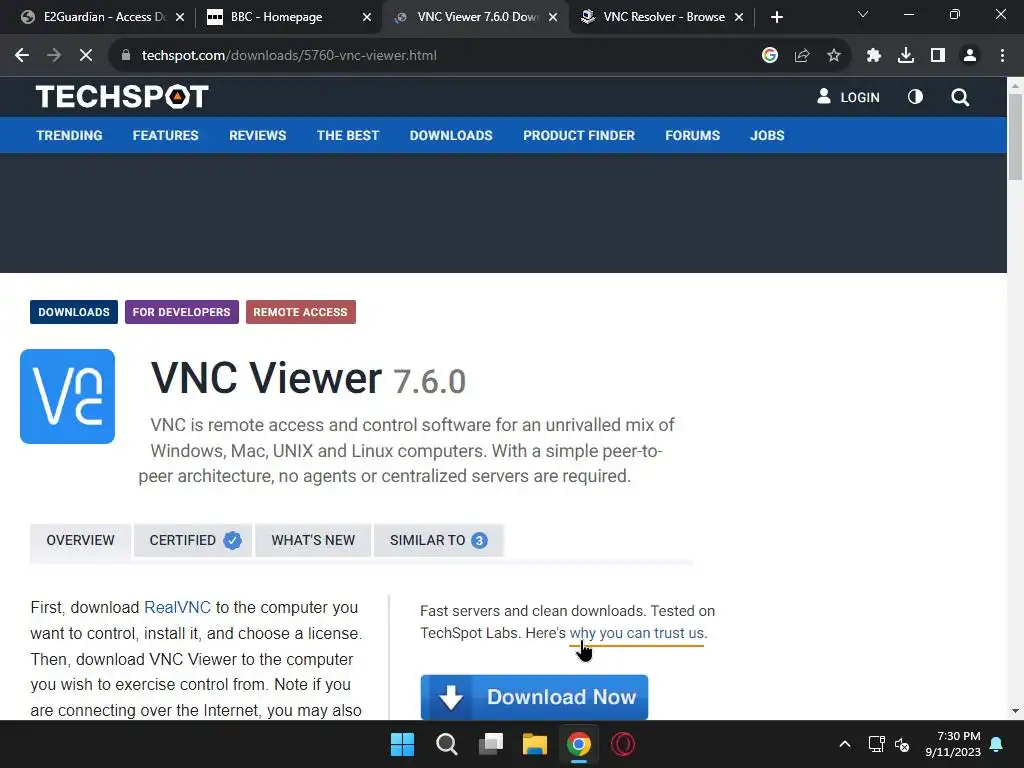1024x768 pixels.
Task: Open the JOBS nav item
Action: pos(767,135)
